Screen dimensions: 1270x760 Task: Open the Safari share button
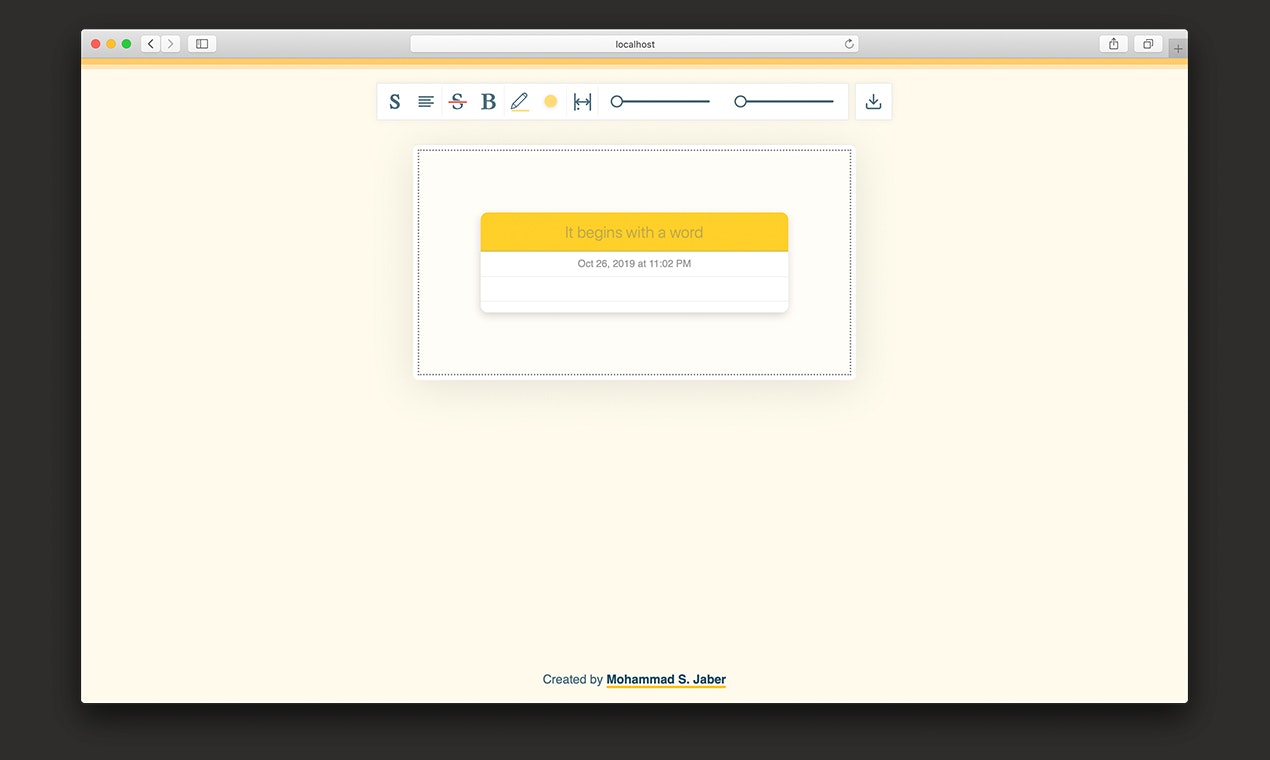[x=1113, y=44]
